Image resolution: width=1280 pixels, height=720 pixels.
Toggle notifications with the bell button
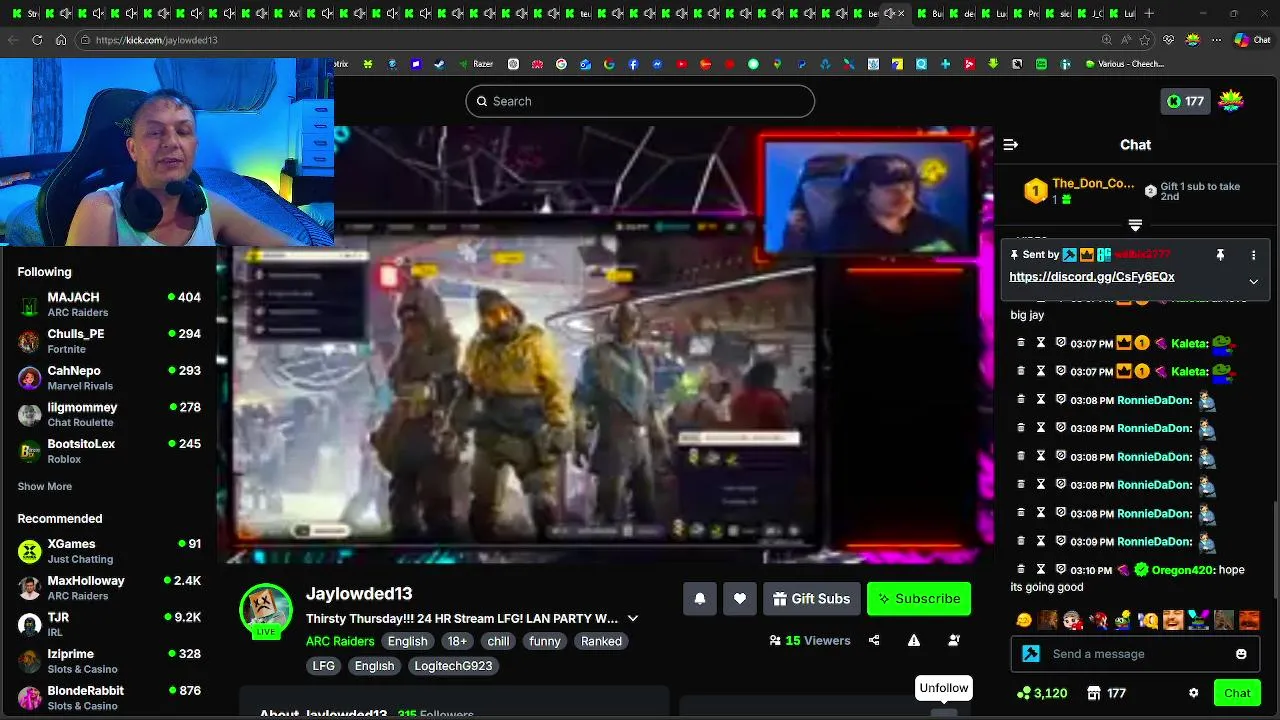point(700,598)
